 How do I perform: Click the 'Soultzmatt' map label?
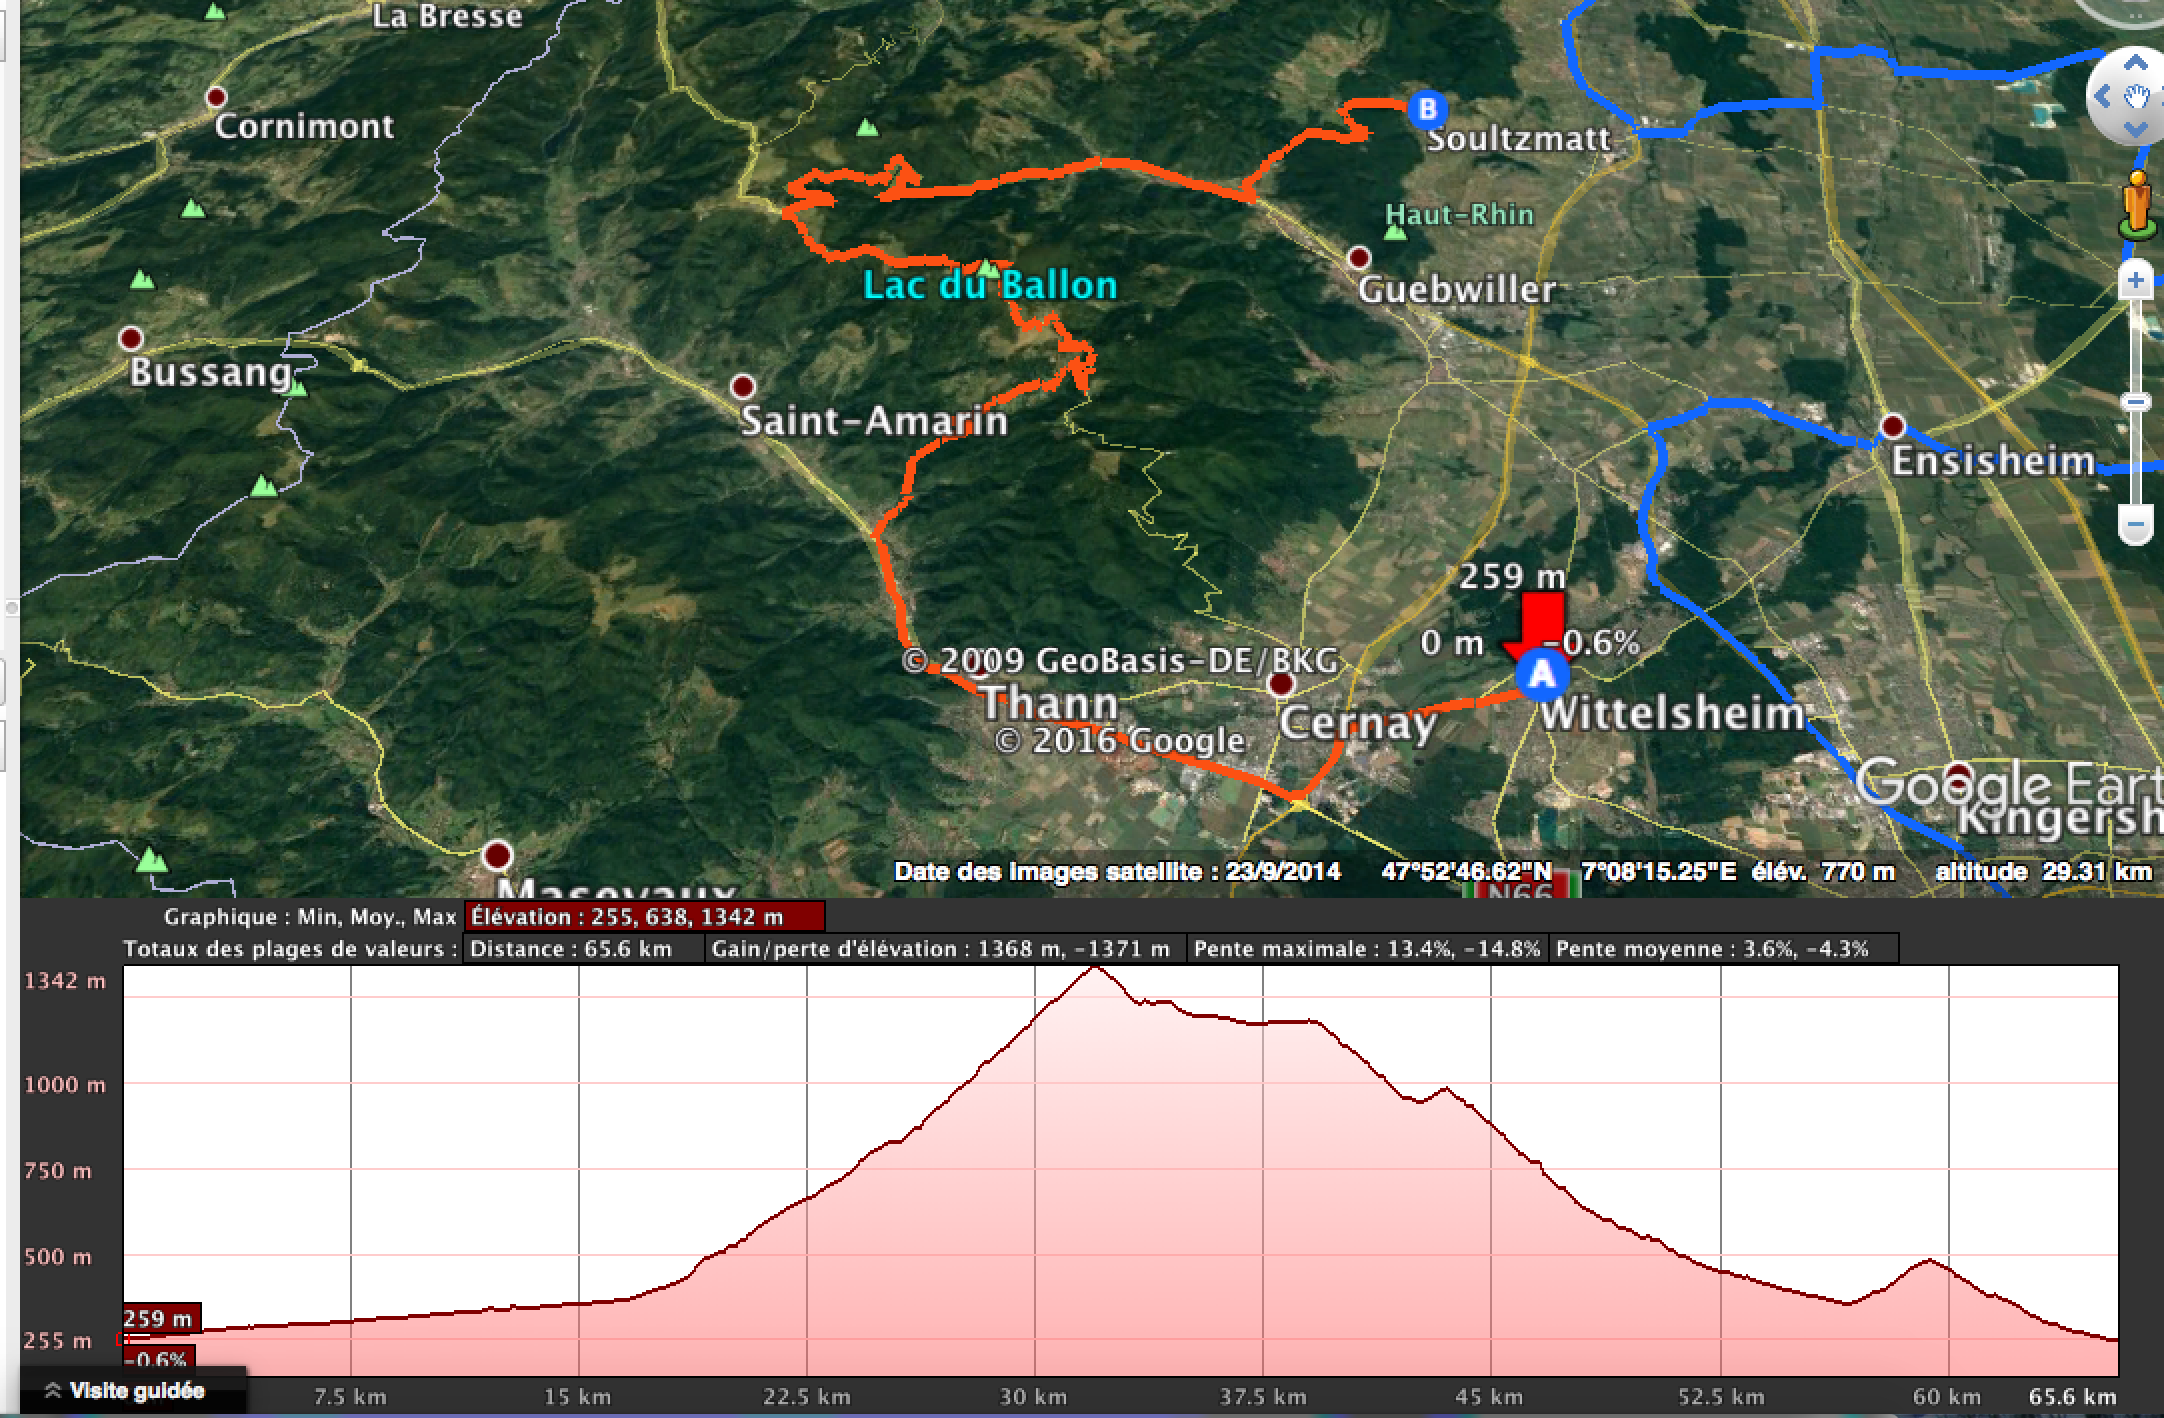[1518, 139]
